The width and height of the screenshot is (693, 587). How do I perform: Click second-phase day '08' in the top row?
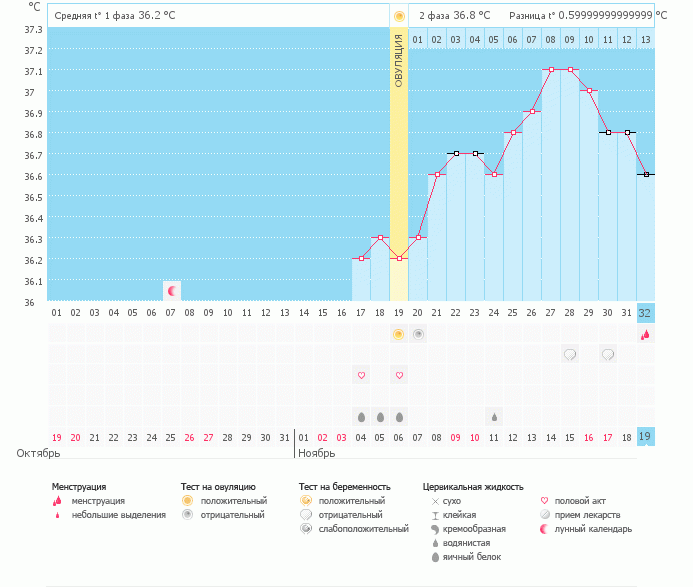tap(550, 40)
